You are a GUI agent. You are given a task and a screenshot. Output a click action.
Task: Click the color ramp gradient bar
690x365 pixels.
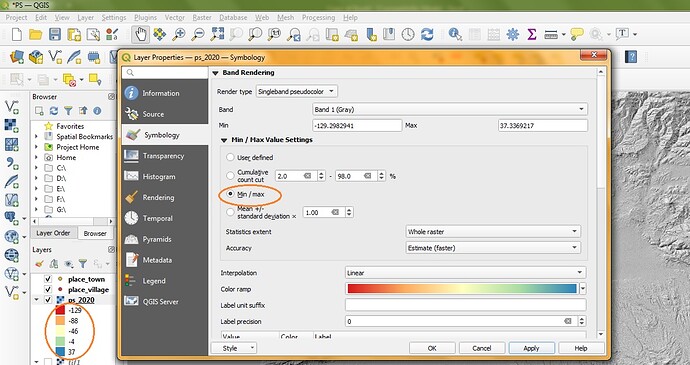[462, 289]
